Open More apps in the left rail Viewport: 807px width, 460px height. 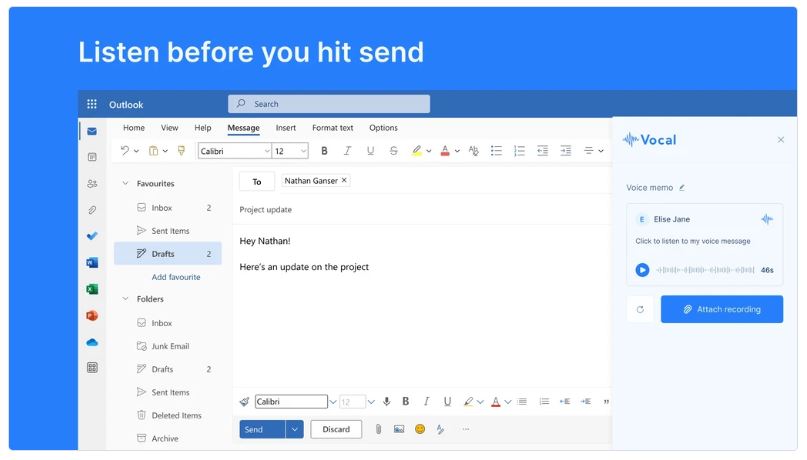[92, 367]
